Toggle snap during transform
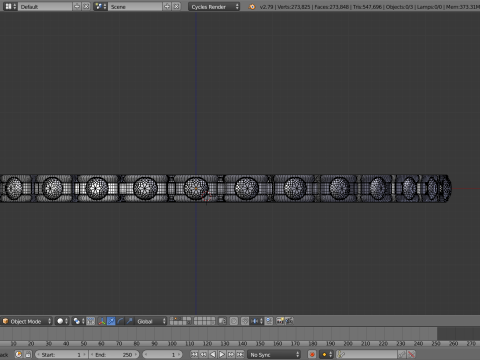 [245, 321]
